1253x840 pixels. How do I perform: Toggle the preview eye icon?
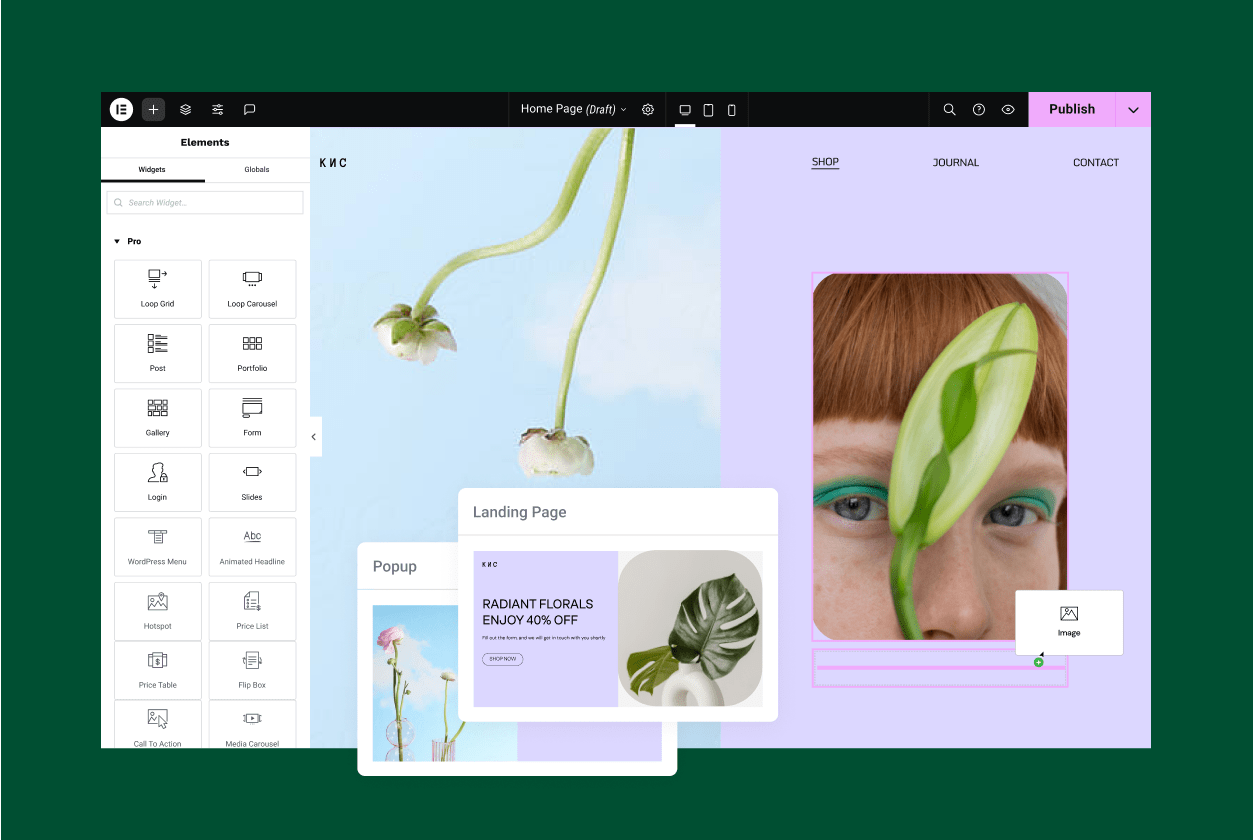pos(1008,109)
